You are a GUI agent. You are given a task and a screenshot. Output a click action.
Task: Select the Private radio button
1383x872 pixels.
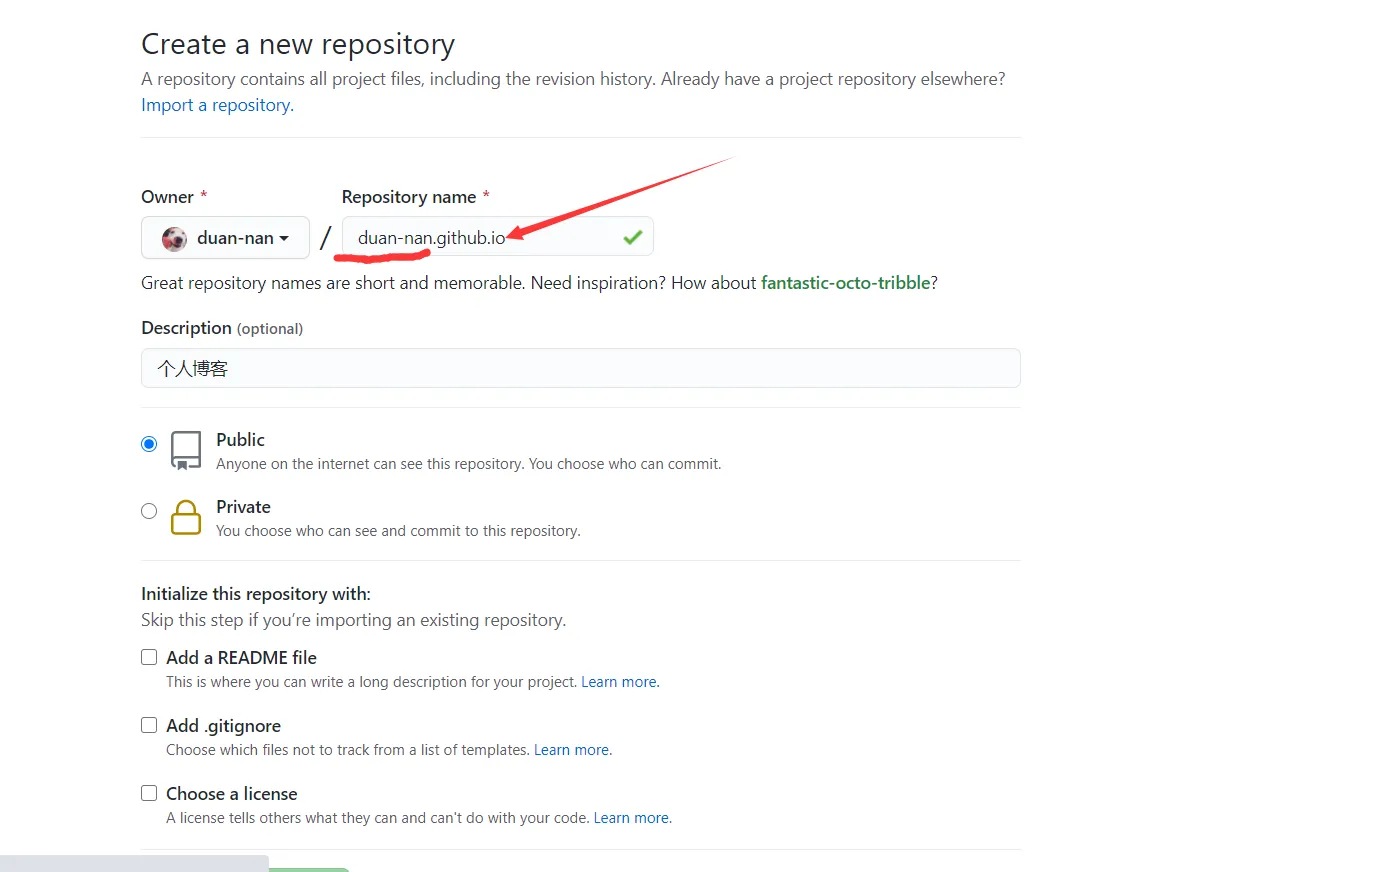[149, 511]
